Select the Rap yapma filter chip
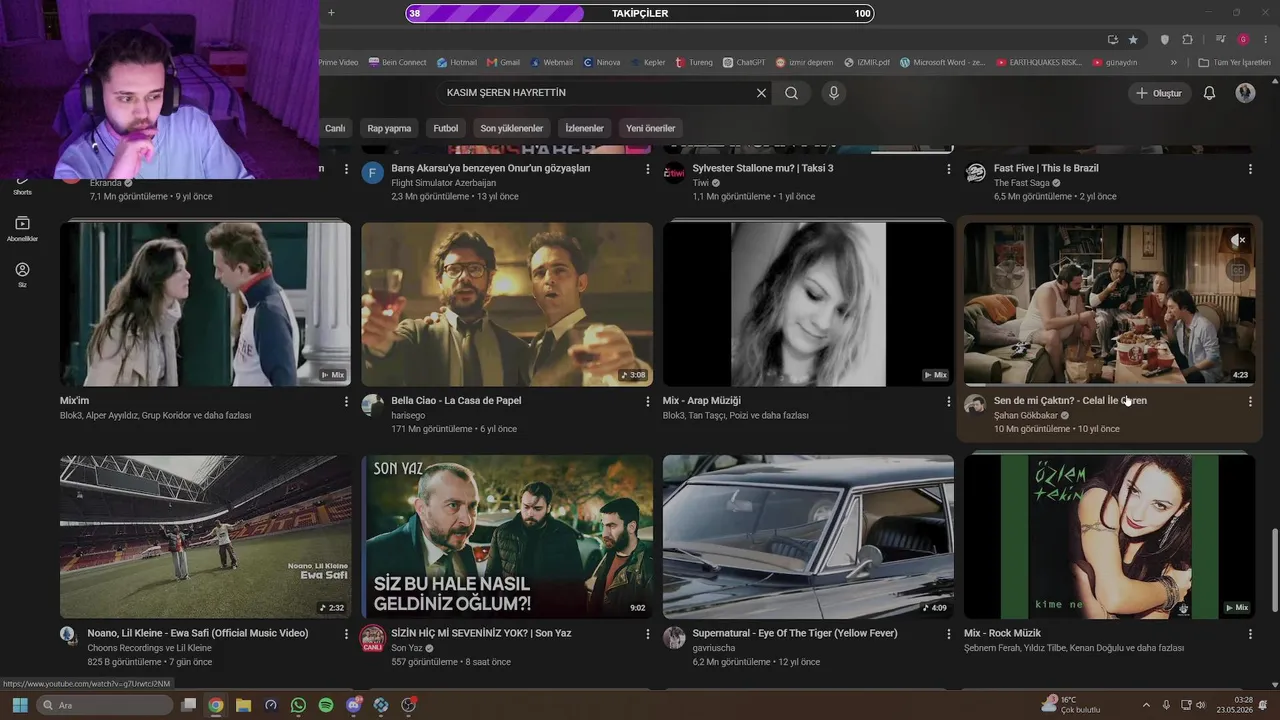 pyautogui.click(x=389, y=128)
